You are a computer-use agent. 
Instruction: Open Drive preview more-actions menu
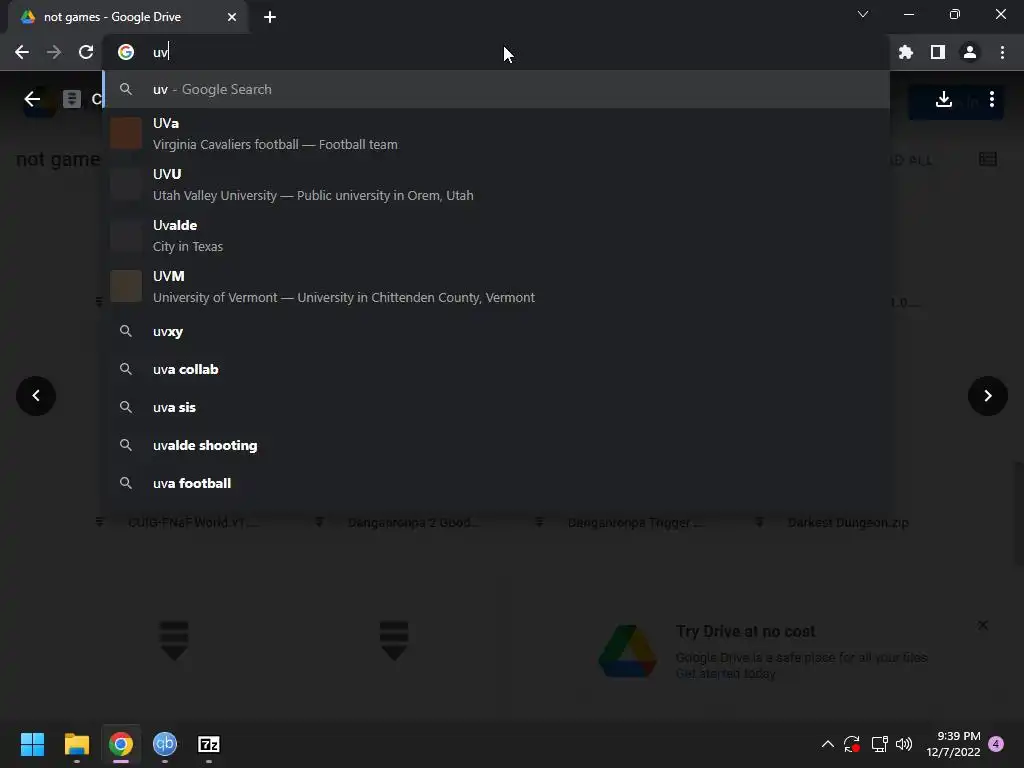coord(992,99)
